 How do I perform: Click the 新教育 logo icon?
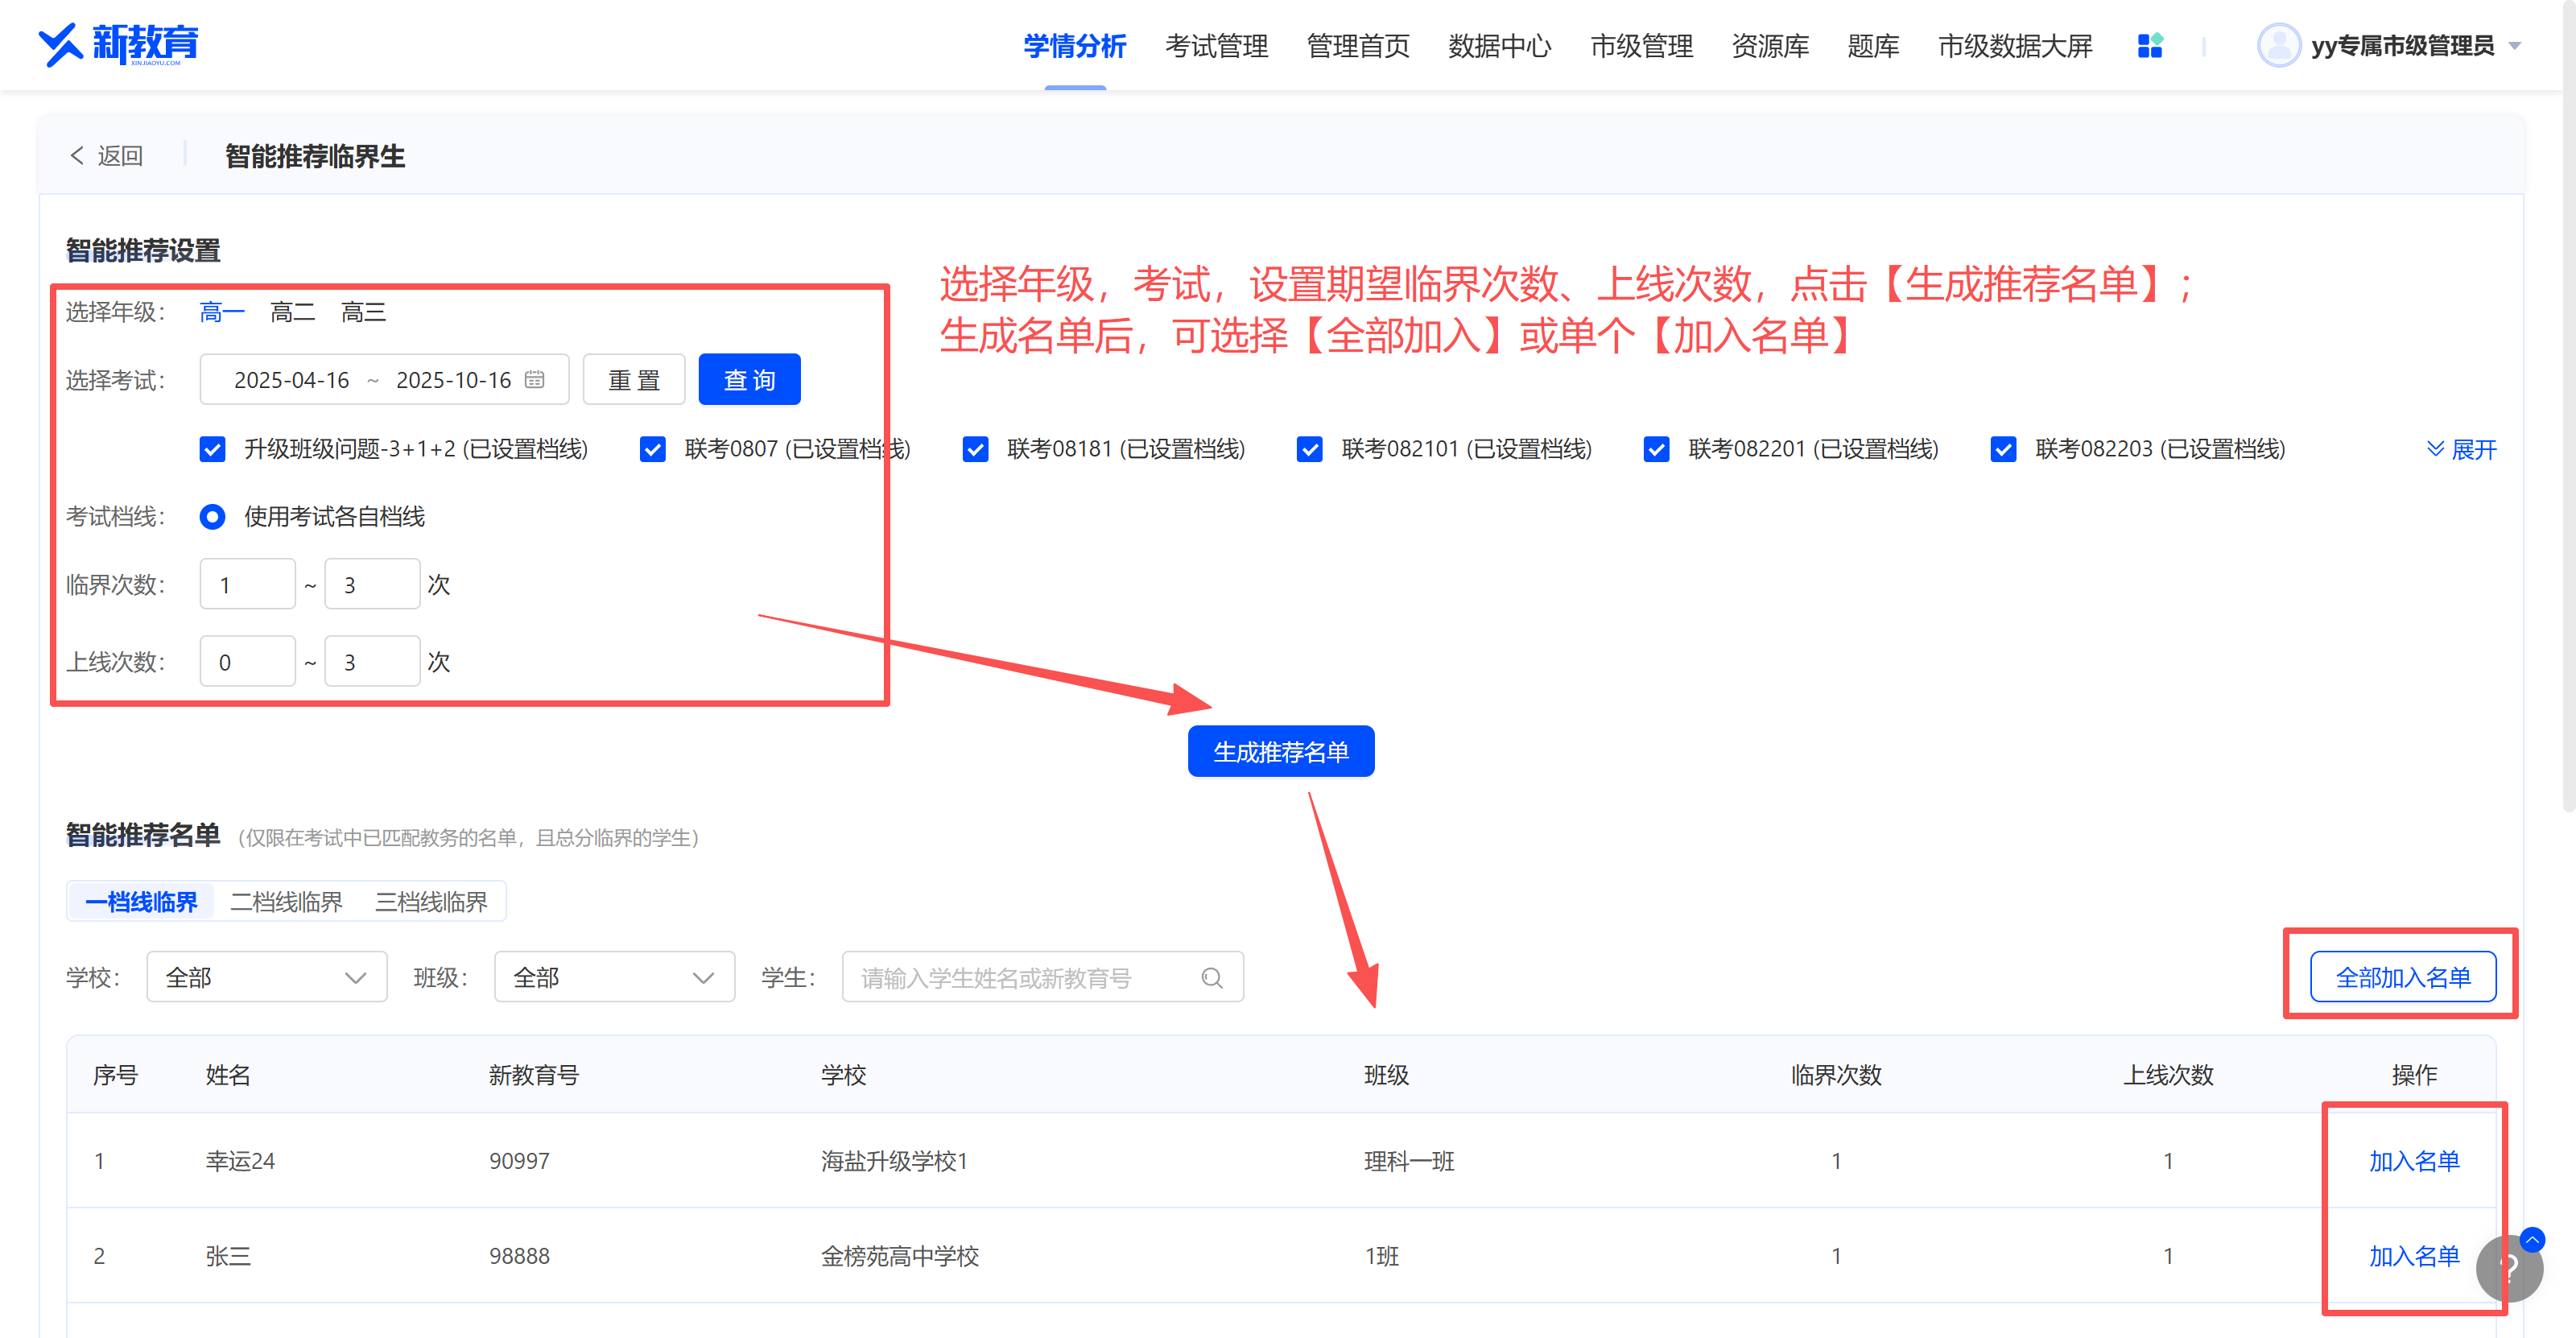point(60,44)
